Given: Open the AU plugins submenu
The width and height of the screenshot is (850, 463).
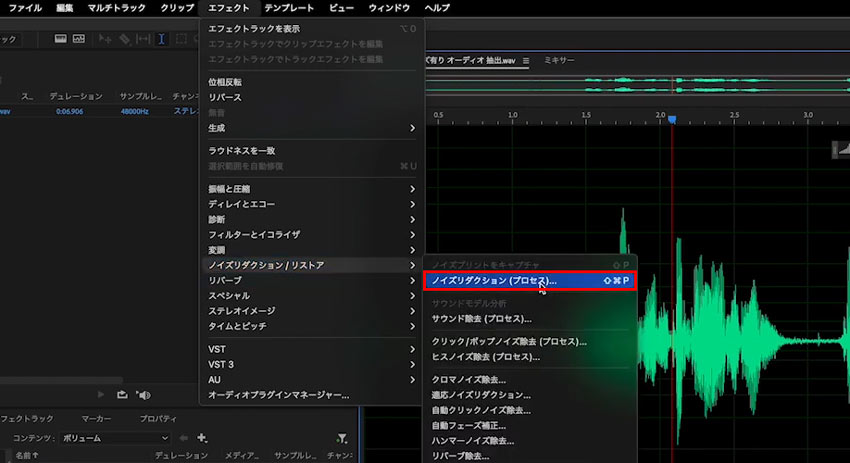Looking at the screenshot, I should tap(311, 380).
